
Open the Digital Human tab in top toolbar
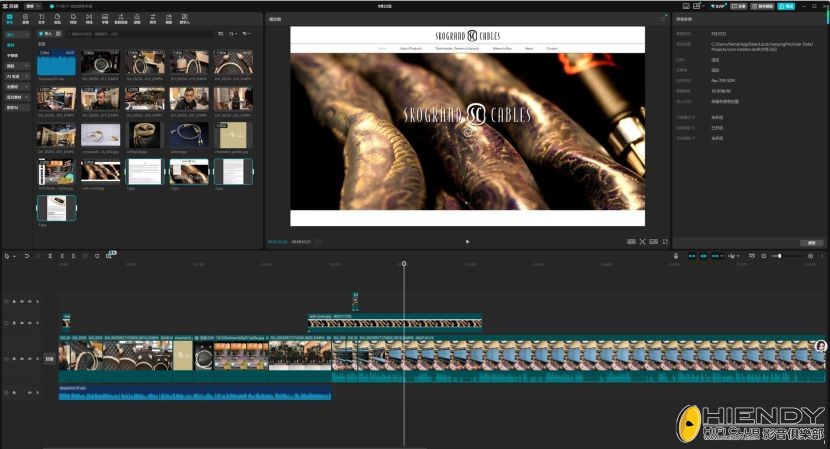[x=184, y=19]
